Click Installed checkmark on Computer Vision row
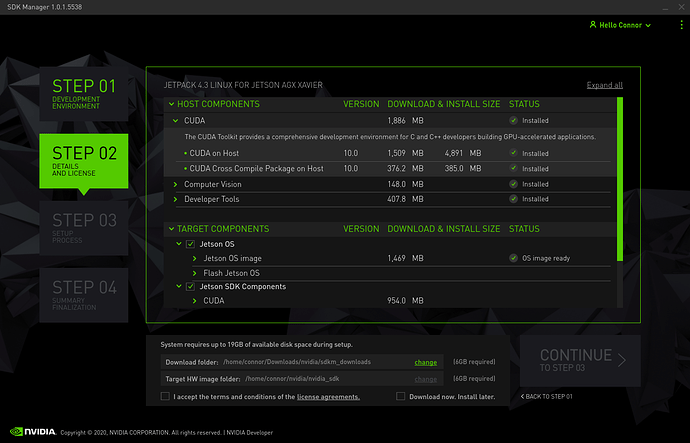690x443 pixels. pyautogui.click(x=513, y=184)
